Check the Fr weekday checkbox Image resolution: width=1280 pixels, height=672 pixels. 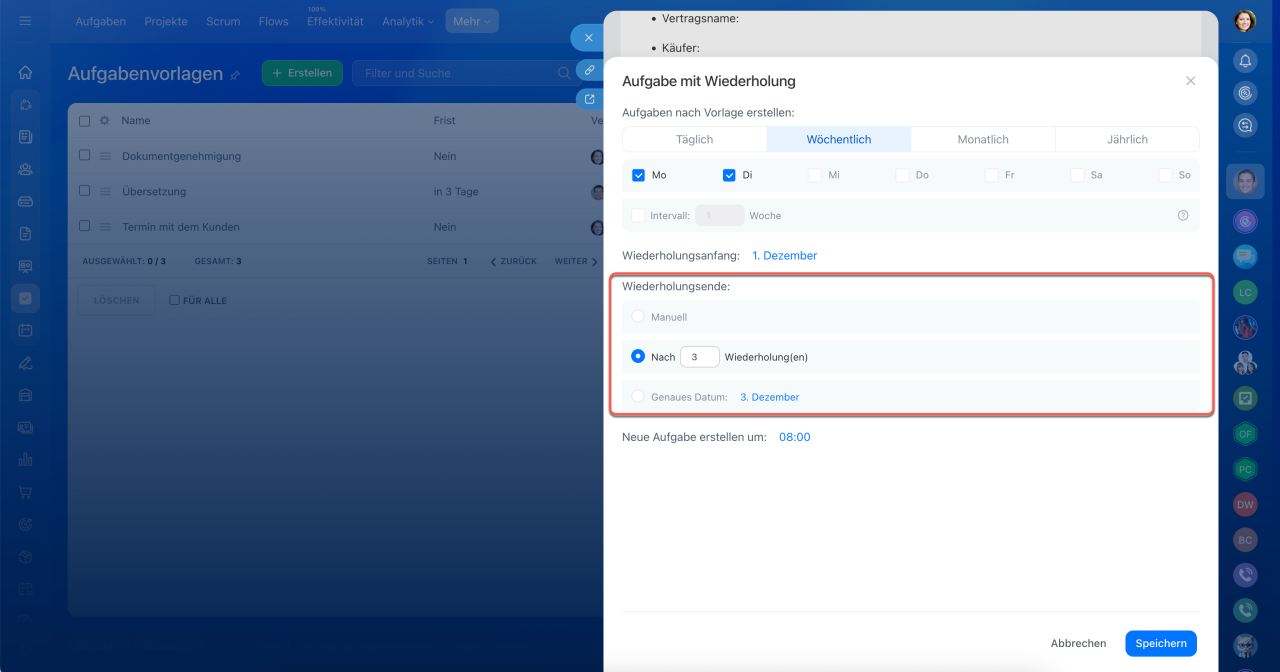[x=992, y=175]
